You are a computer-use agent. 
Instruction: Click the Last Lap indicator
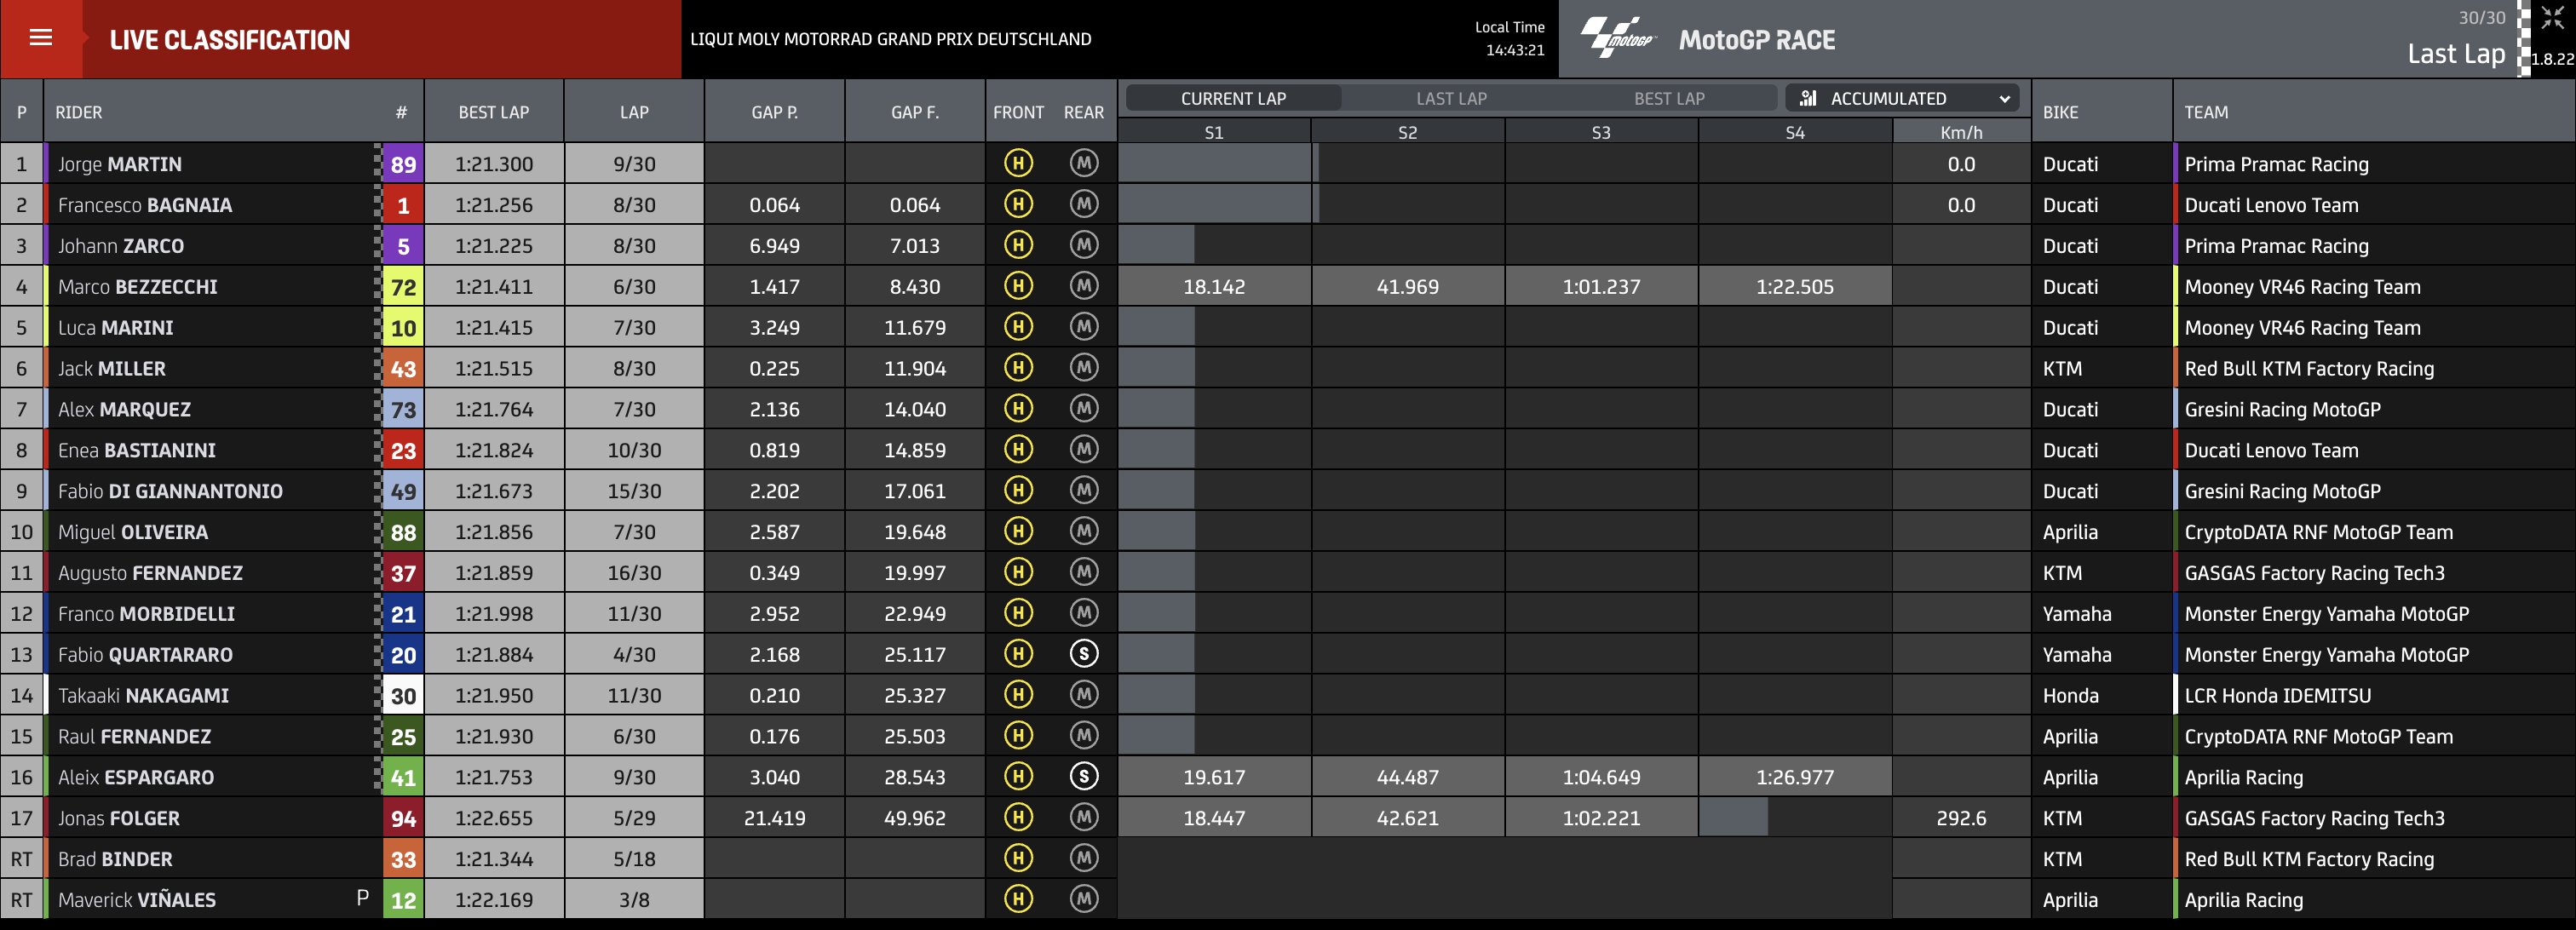coord(2456,54)
